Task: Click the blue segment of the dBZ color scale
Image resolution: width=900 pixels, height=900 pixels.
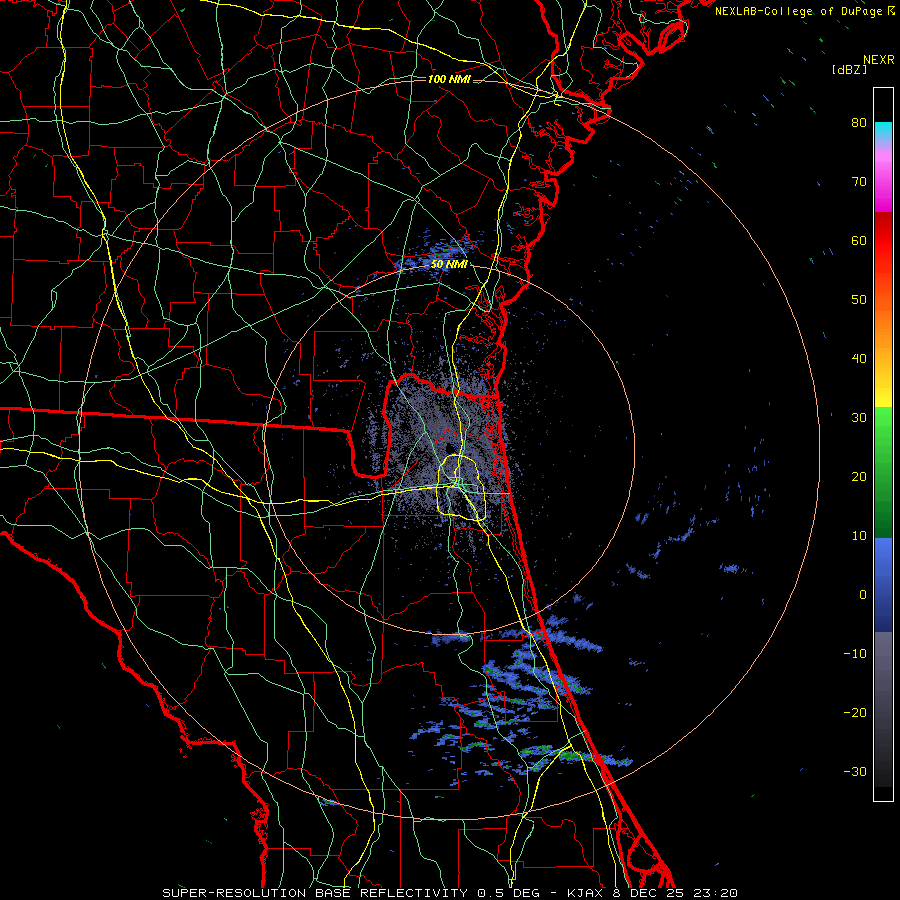Action: (883, 585)
